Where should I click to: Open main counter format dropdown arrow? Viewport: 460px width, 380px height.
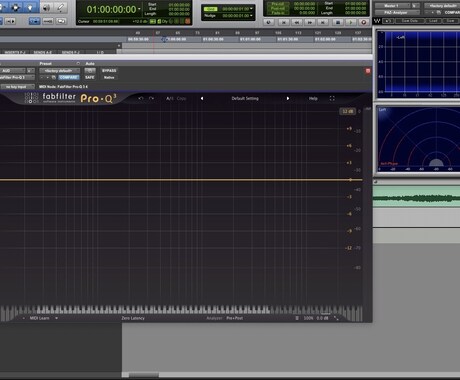pyautogui.click(x=139, y=9)
